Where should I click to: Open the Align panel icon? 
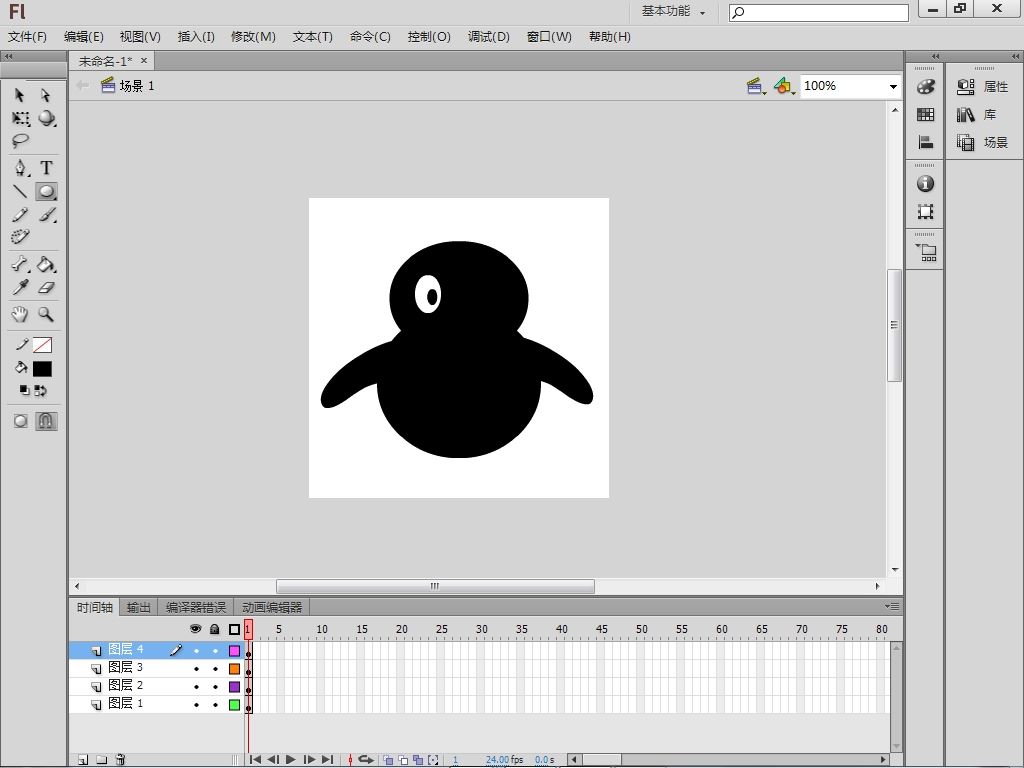925,142
